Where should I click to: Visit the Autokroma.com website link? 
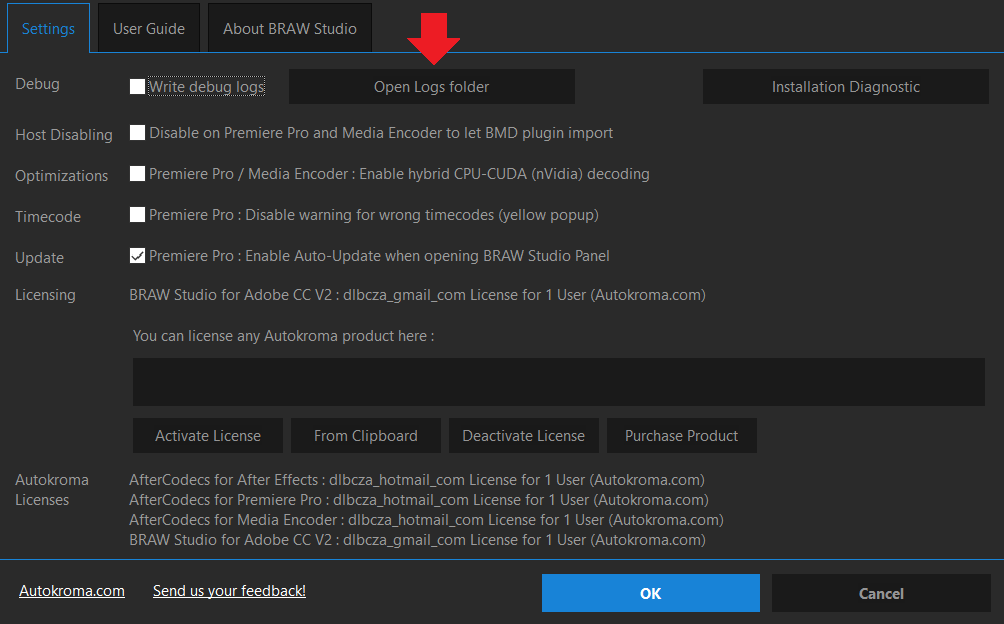coord(71,591)
